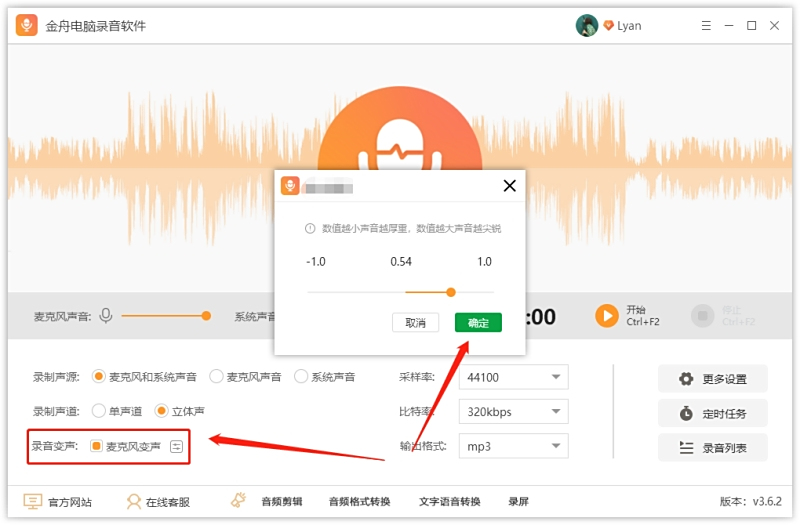This screenshot has width=800, height=525.
Task: Open the voice-change settings icon beside 麦克风变声
Action: click(x=176, y=446)
